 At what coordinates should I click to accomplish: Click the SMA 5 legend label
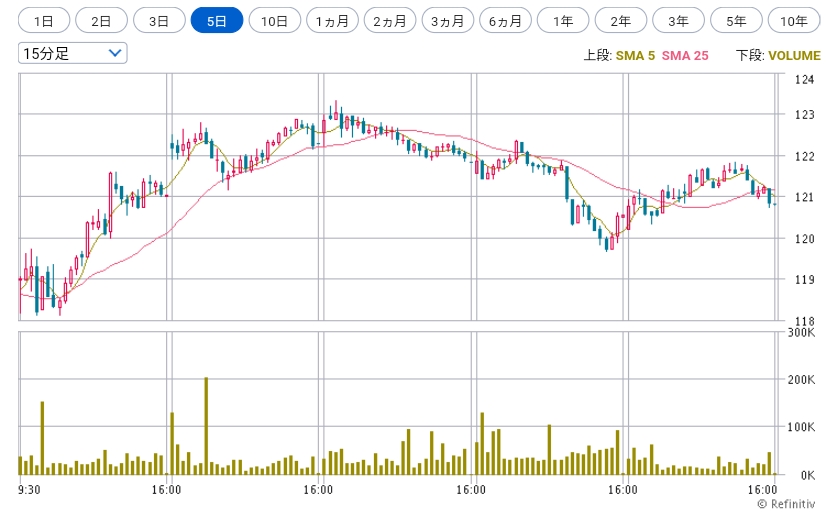[x=635, y=55]
